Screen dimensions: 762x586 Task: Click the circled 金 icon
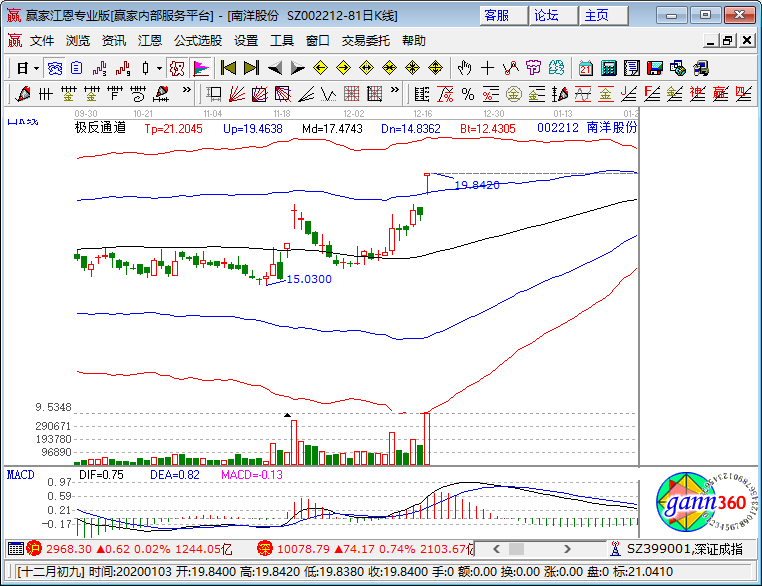click(x=514, y=94)
